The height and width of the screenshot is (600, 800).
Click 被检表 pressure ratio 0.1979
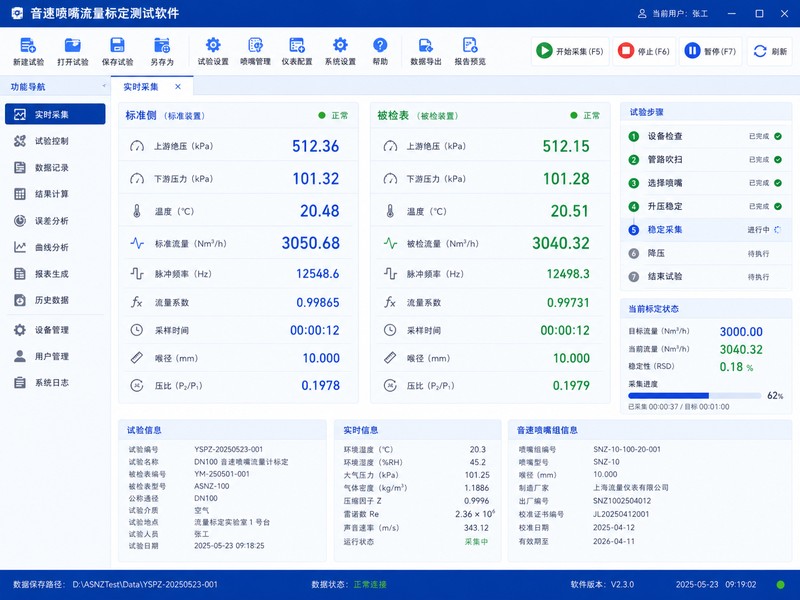[x=571, y=386]
